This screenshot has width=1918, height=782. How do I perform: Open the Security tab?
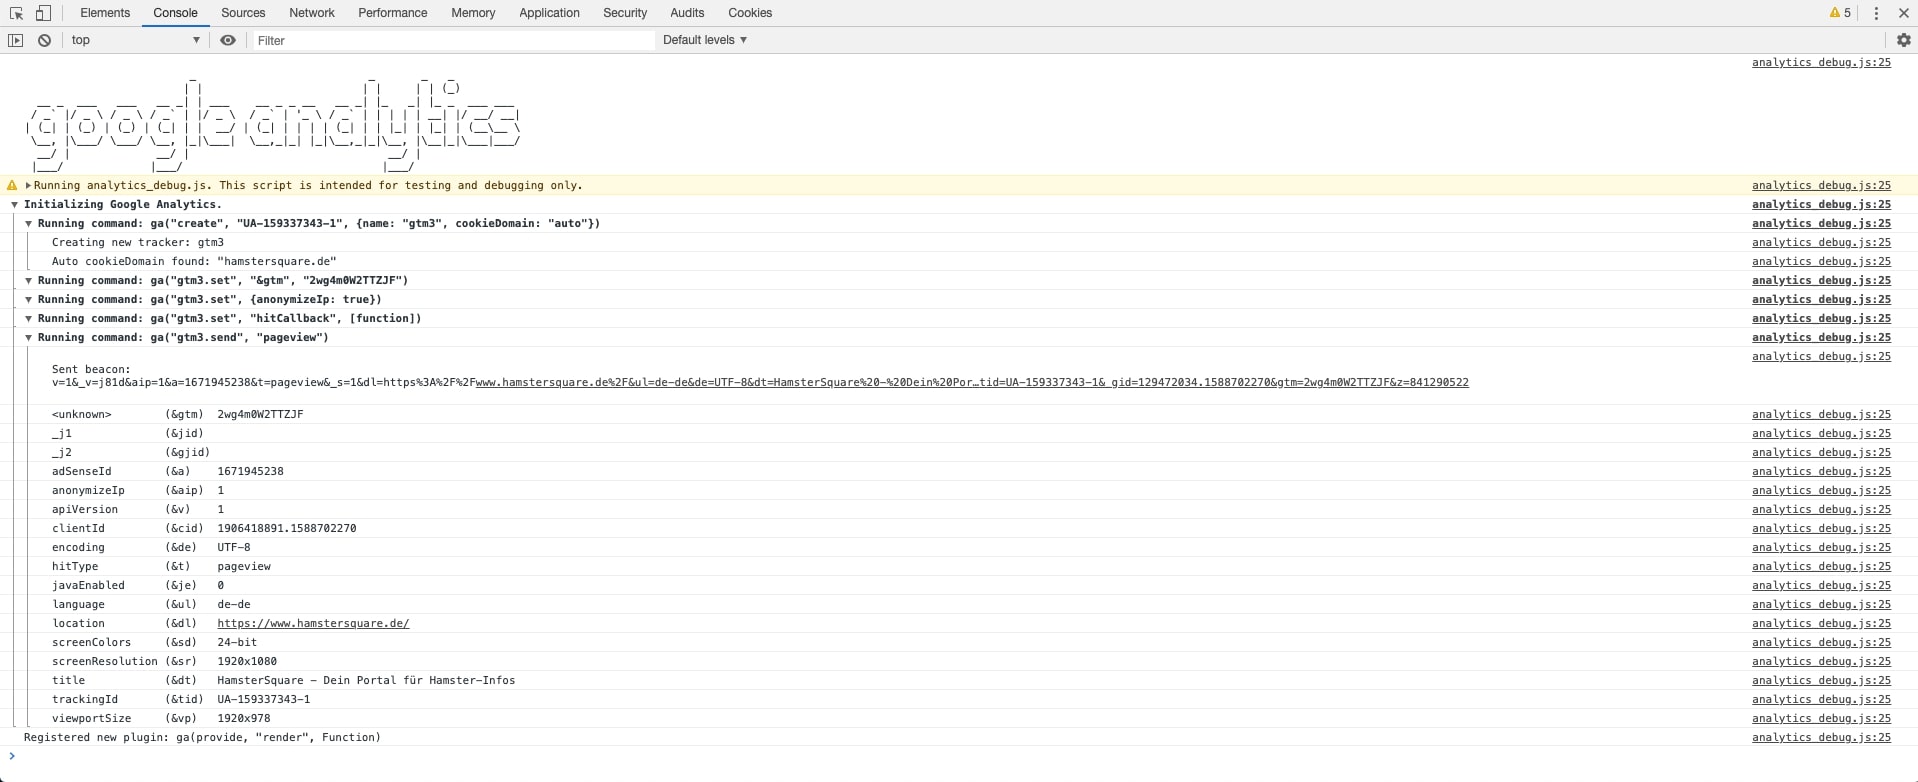(x=625, y=13)
